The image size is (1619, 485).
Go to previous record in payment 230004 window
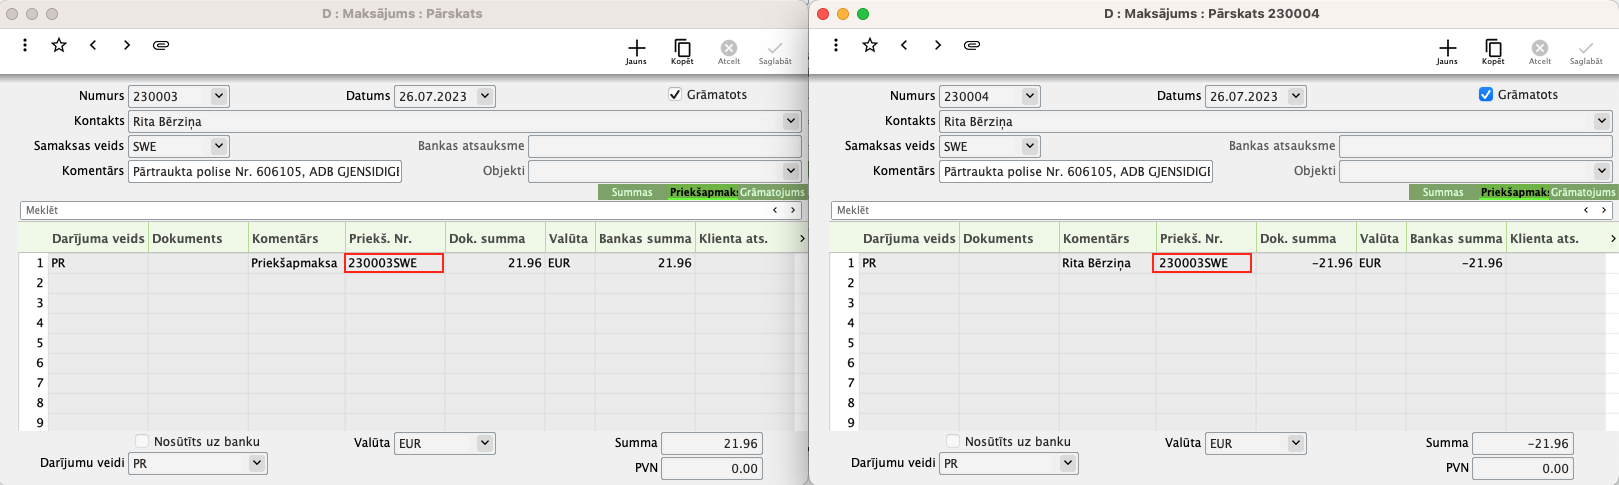pos(904,45)
